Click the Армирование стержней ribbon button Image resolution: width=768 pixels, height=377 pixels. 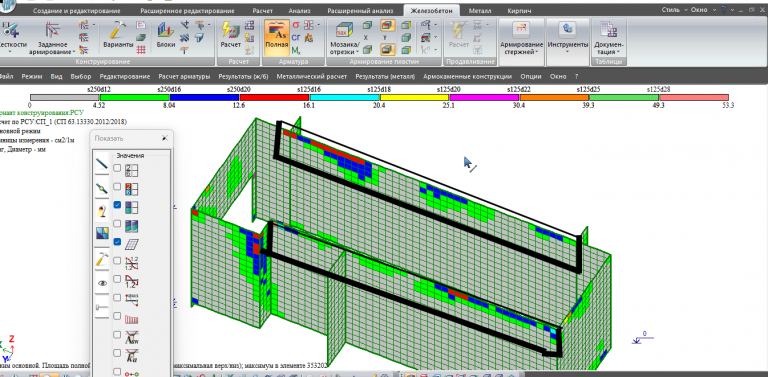pos(521,41)
